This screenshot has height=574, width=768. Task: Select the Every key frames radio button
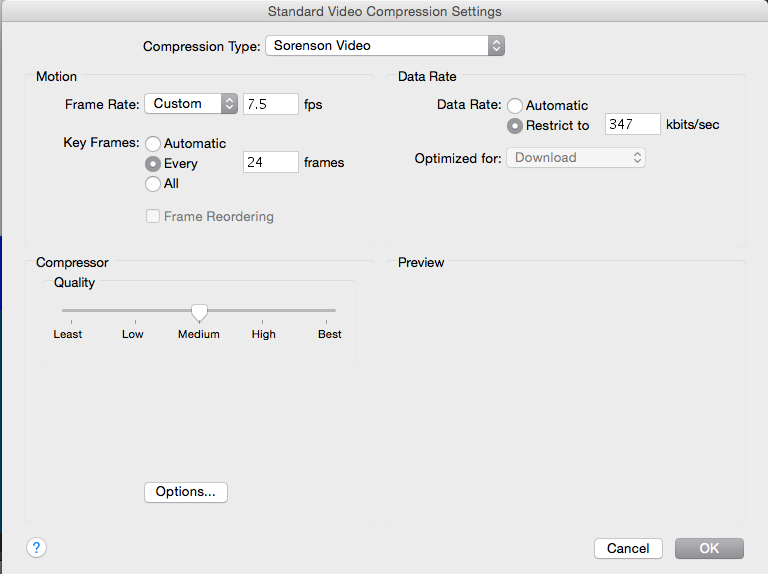coord(153,163)
